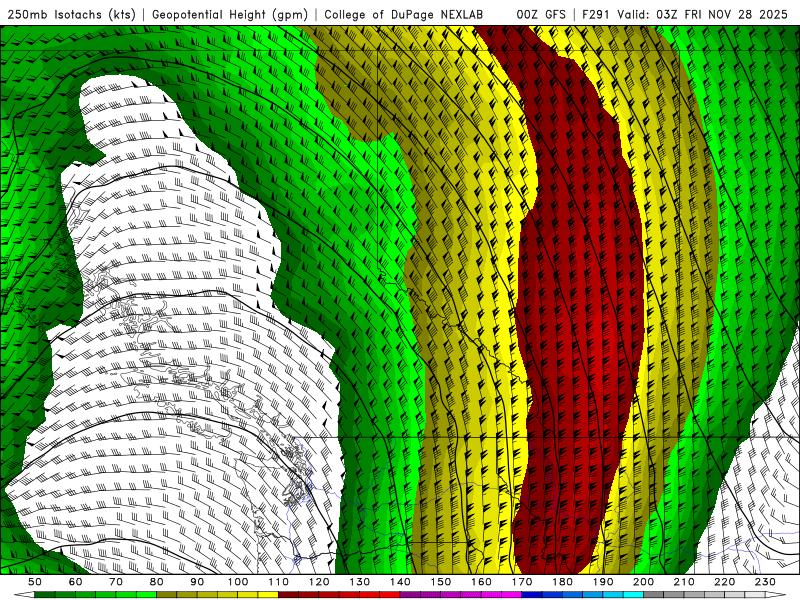The width and height of the screenshot is (800, 600).
Task: Click the bright yellow swatch just below 110 kt
Action: pyautogui.click(x=268, y=594)
